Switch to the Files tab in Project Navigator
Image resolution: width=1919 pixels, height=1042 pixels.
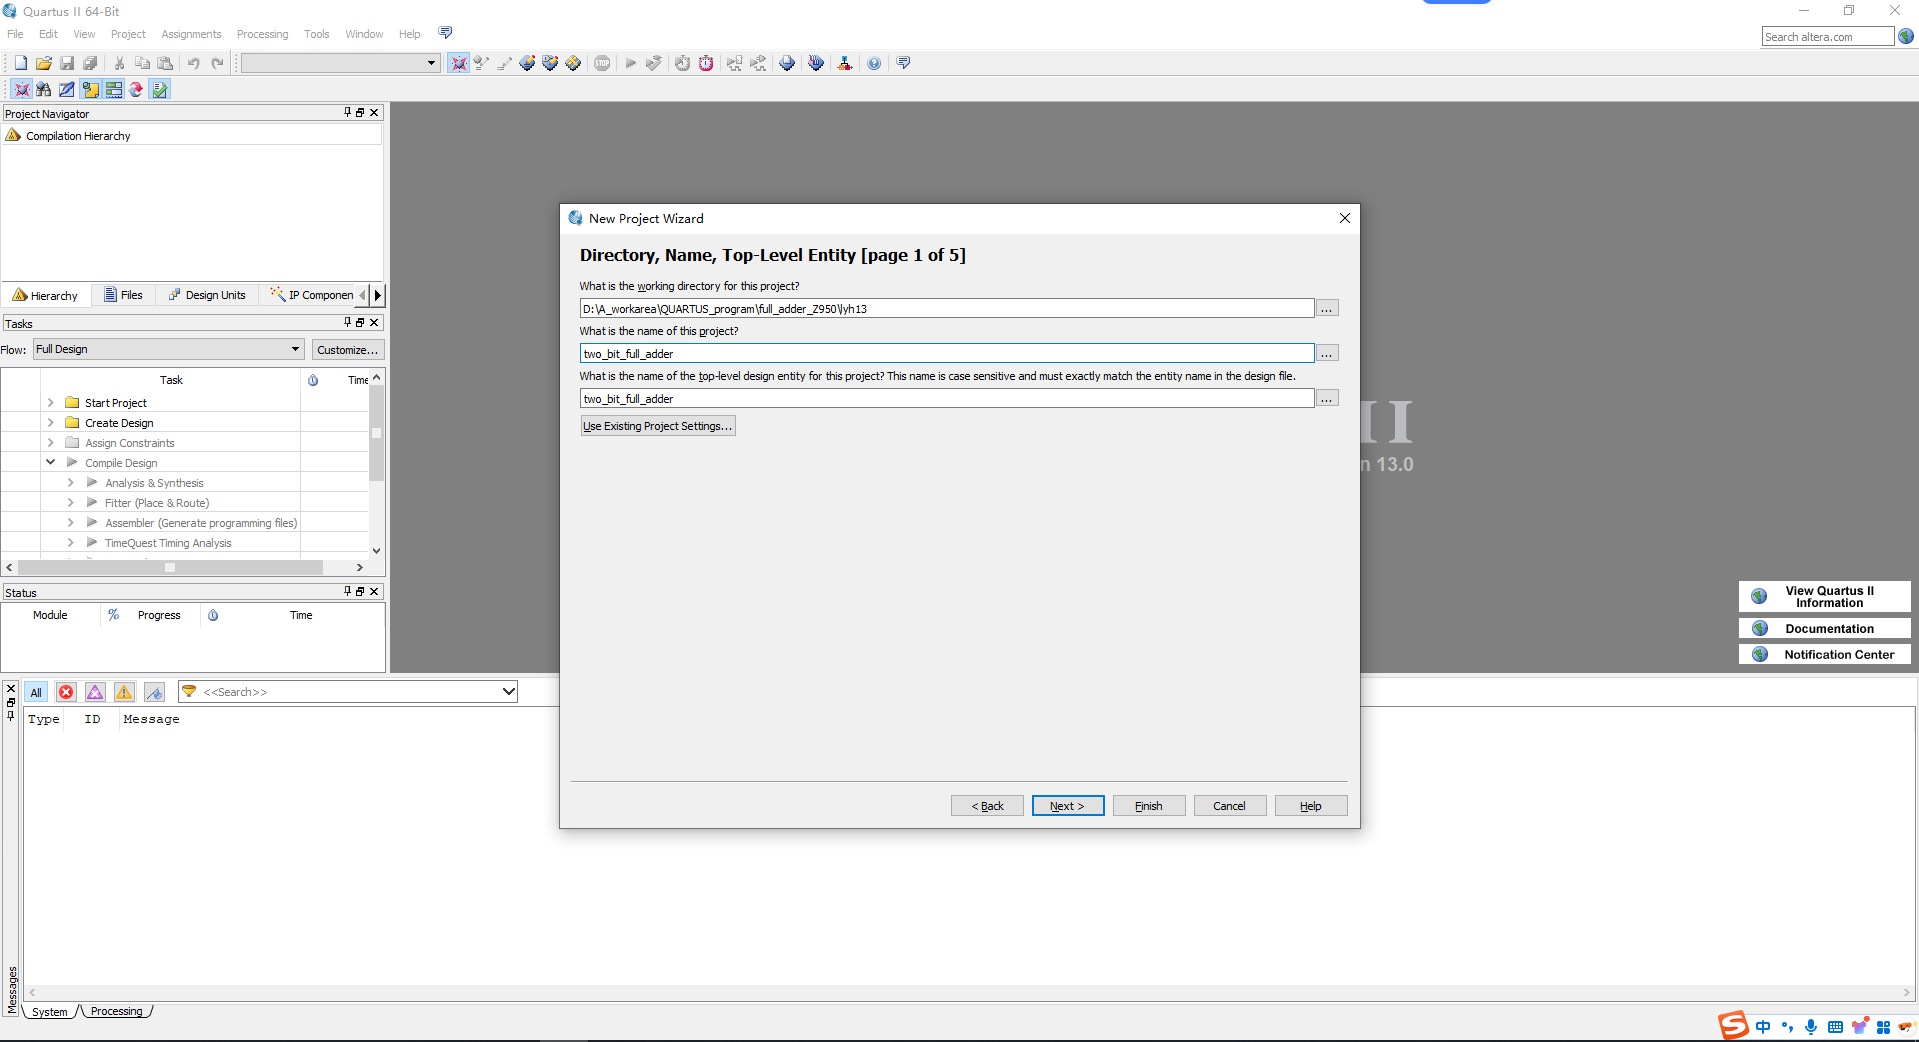123,295
